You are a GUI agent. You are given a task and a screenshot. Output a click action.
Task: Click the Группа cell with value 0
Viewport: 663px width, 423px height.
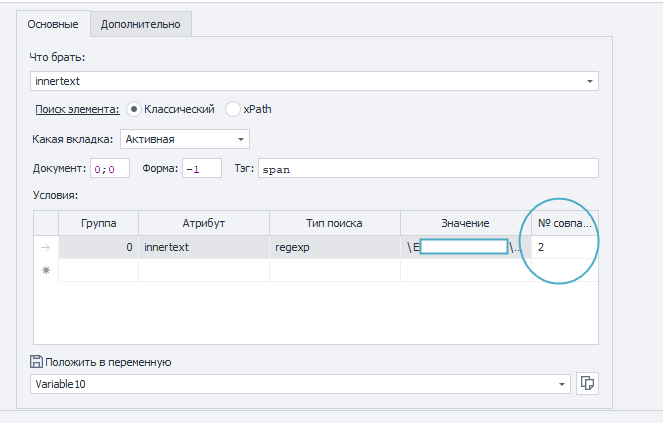(97, 246)
